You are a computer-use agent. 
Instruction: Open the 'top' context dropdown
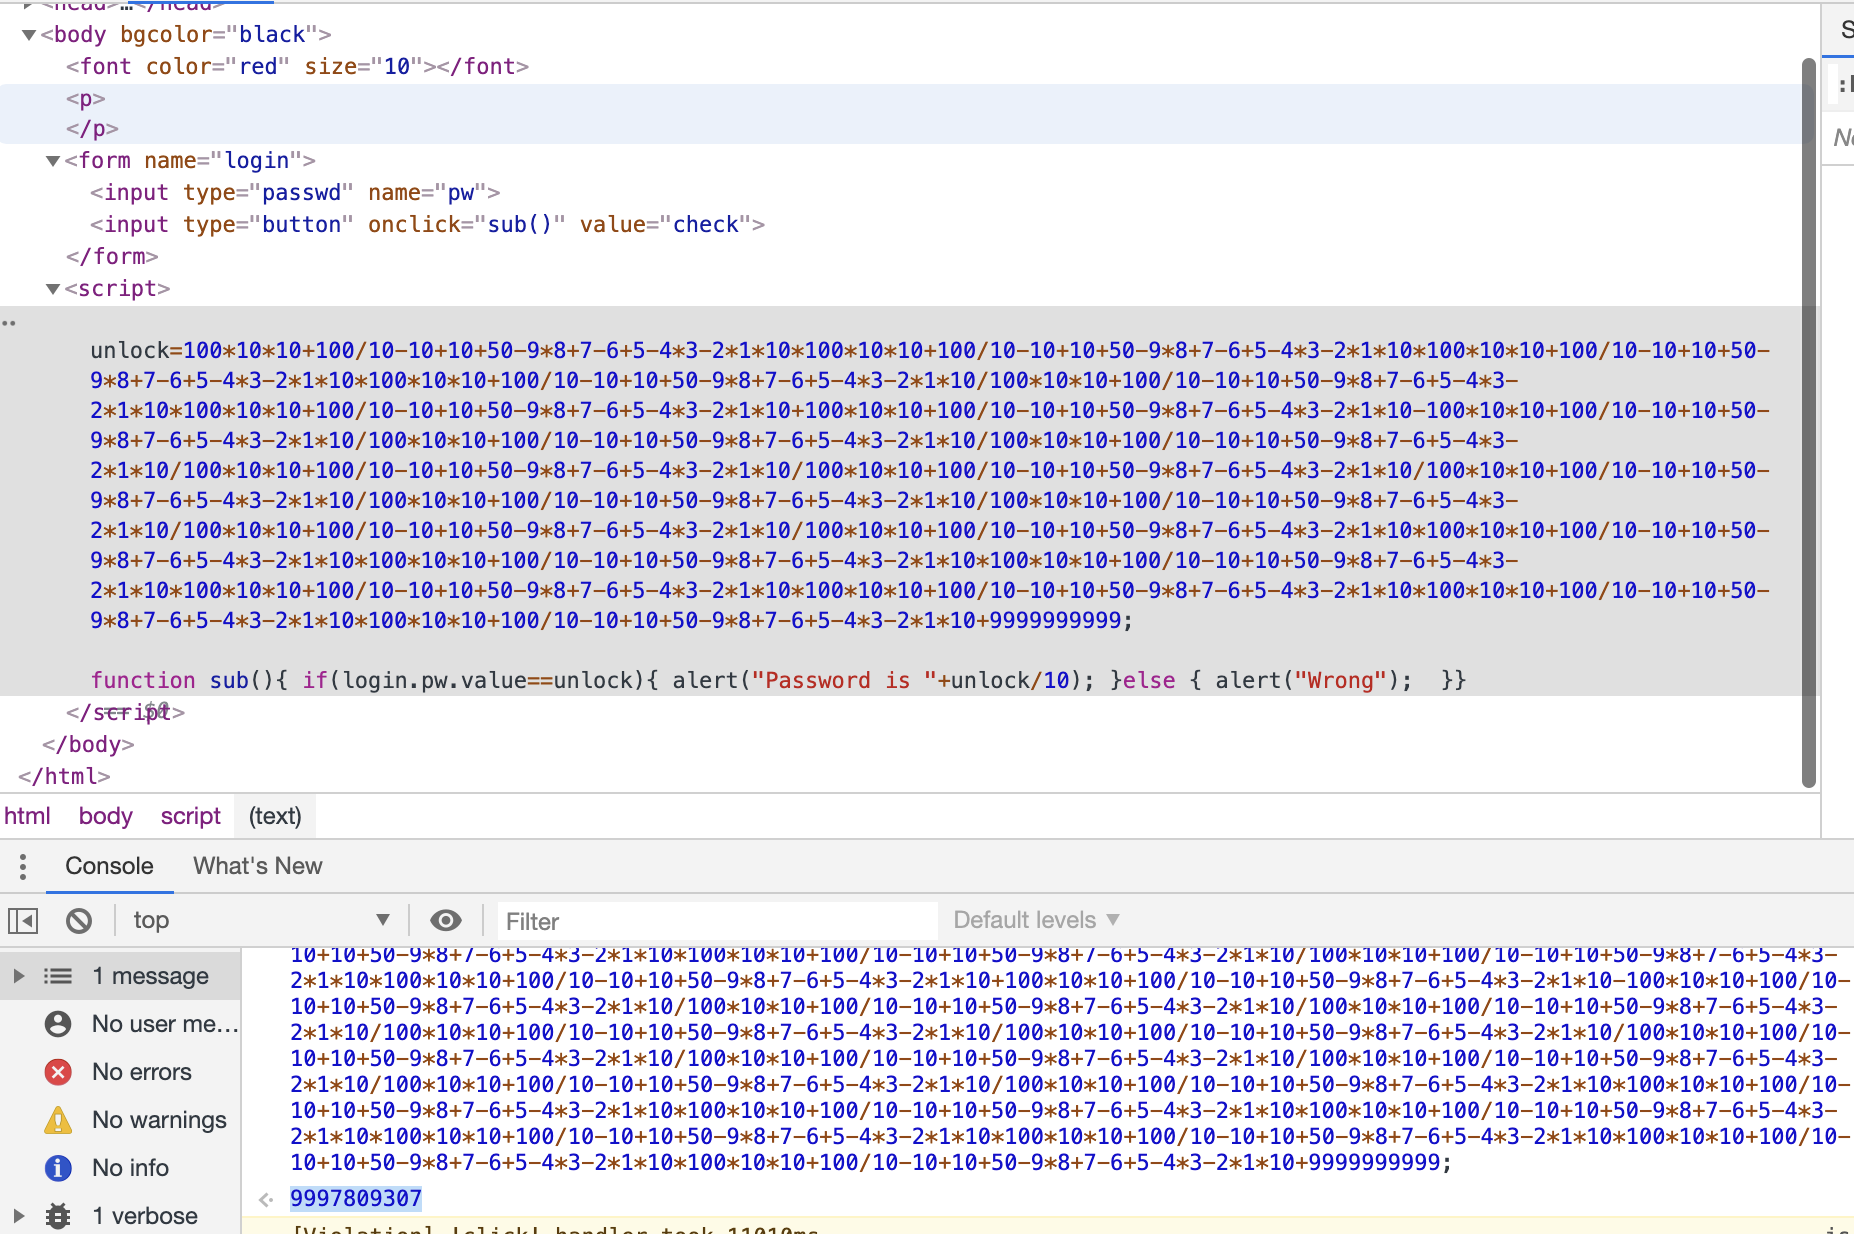point(260,920)
